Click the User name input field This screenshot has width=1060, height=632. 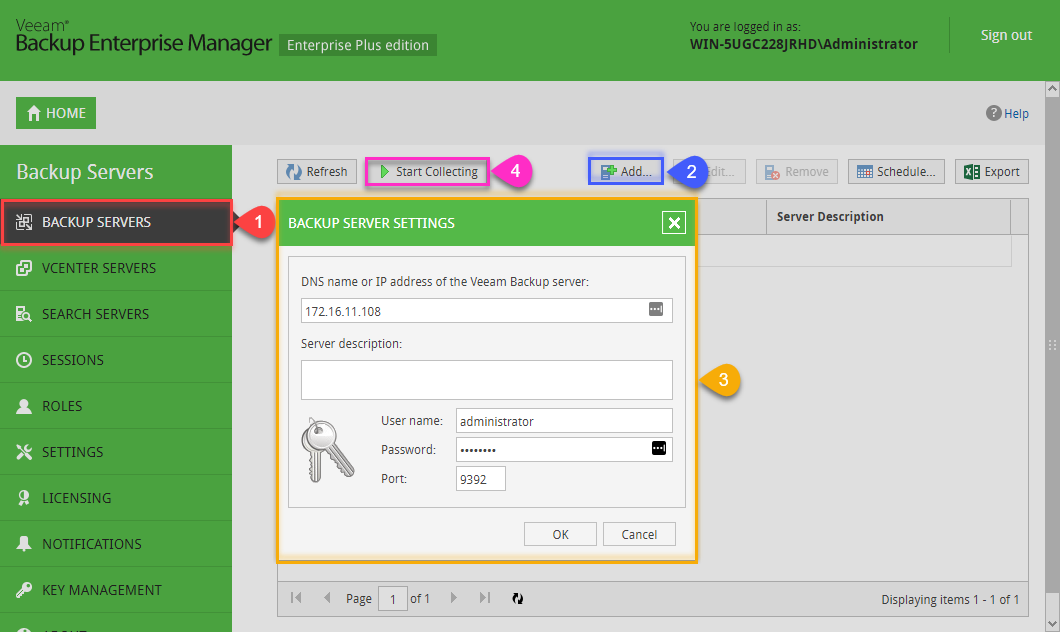(564, 421)
